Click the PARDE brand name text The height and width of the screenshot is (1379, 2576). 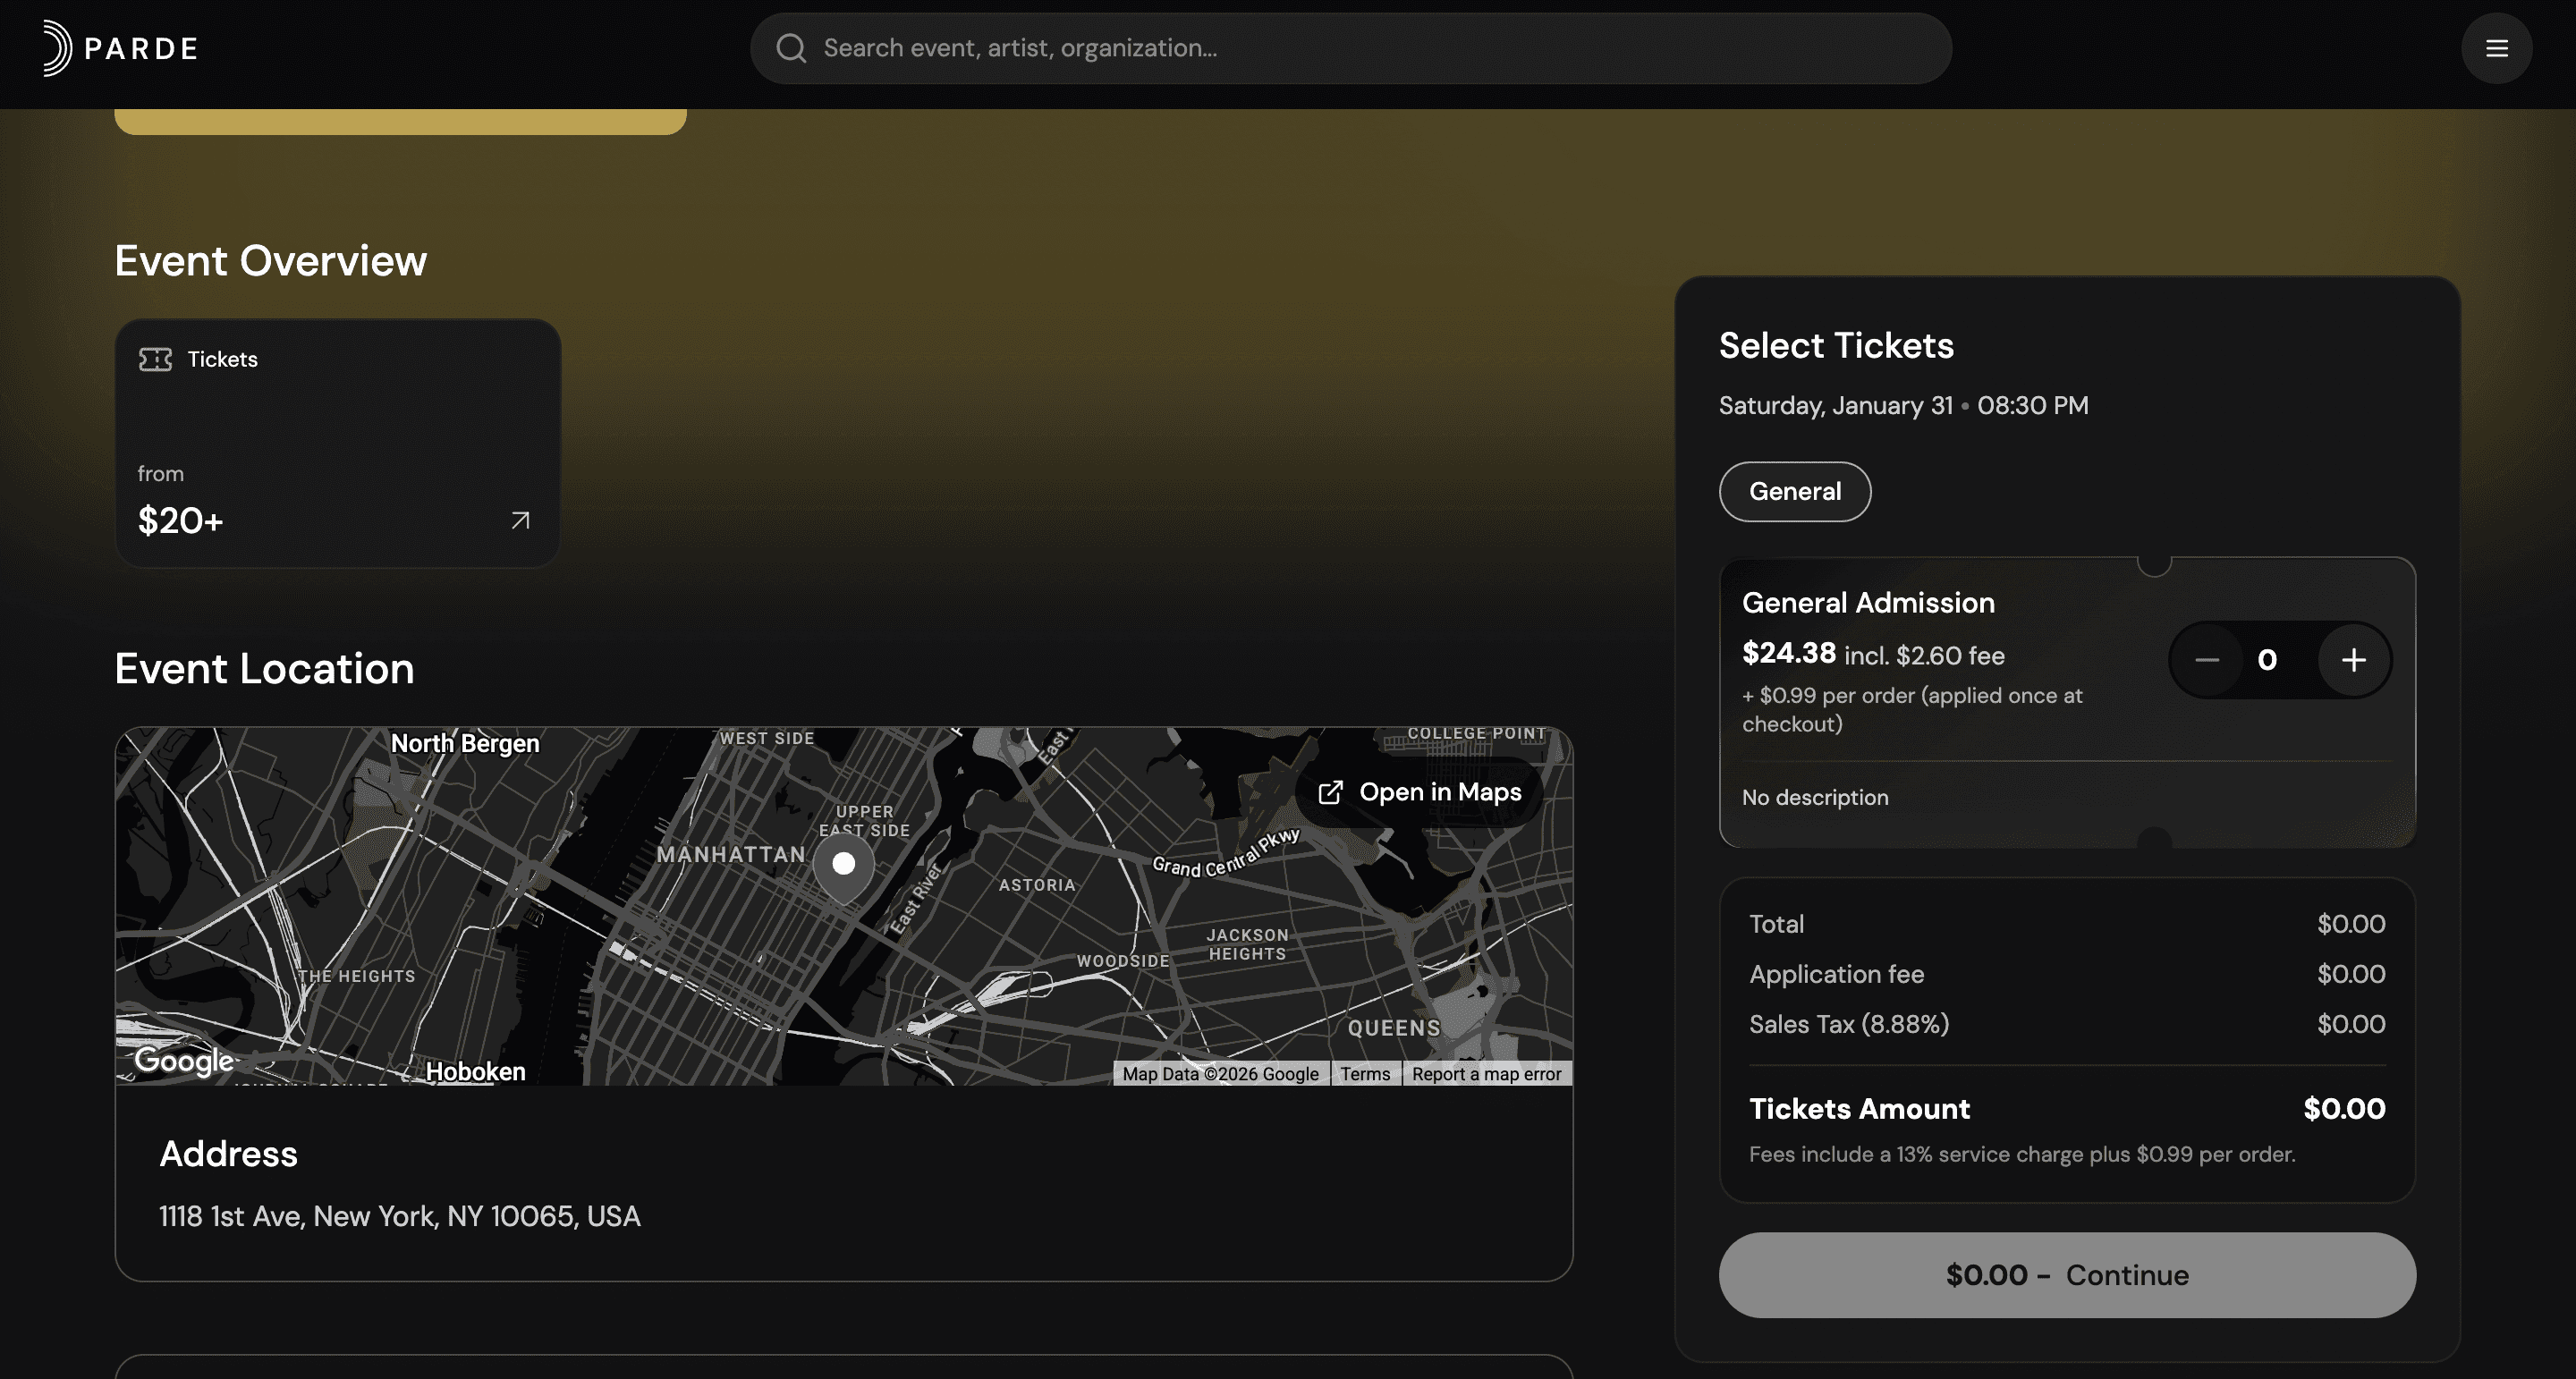[141, 48]
